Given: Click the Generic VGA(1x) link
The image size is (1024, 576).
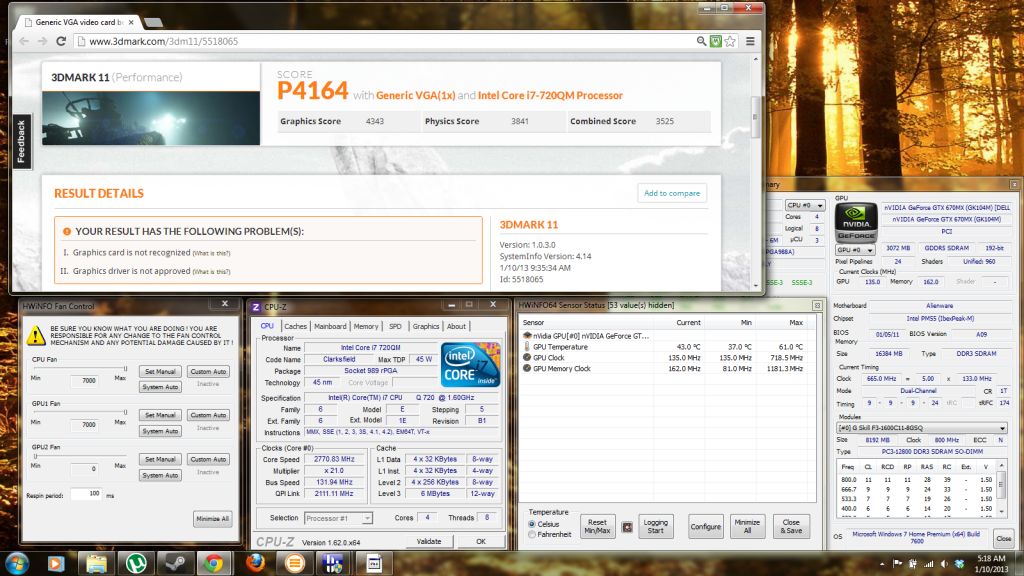Looking at the screenshot, I should point(415,95).
